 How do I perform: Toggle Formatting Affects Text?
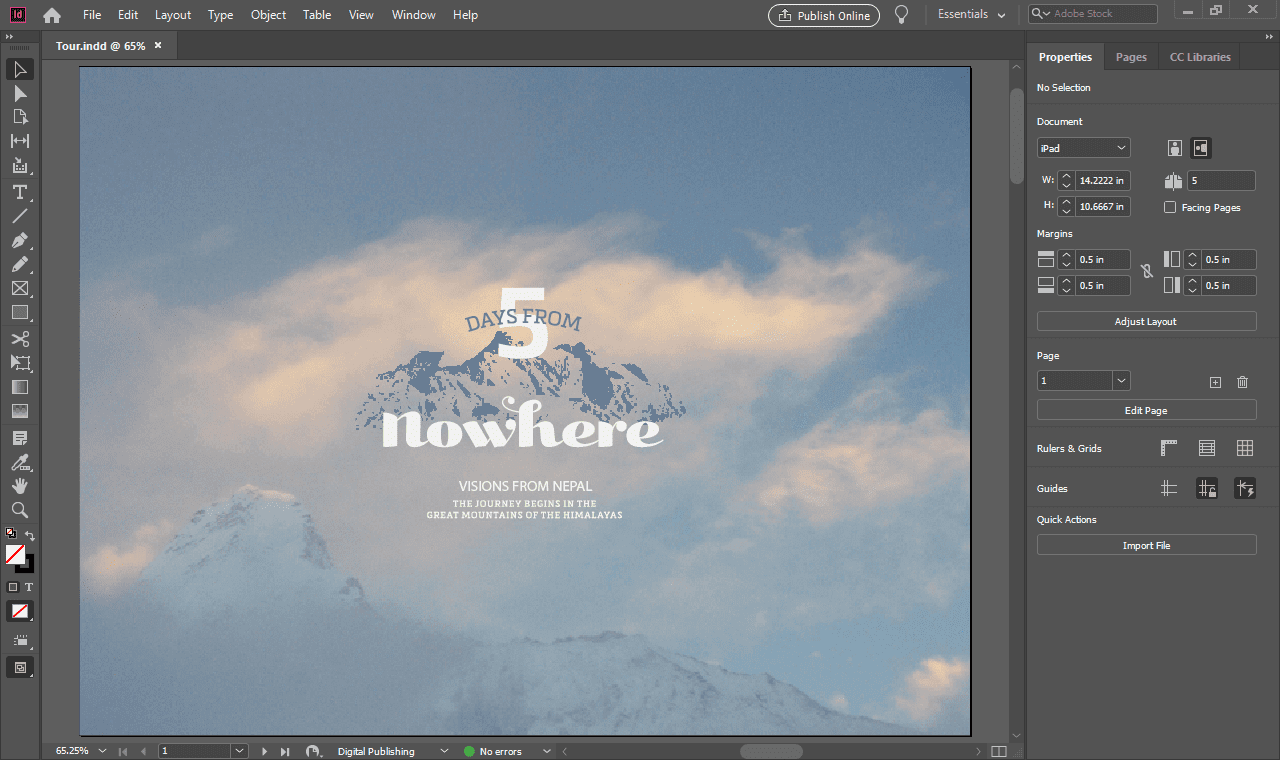[28, 587]
